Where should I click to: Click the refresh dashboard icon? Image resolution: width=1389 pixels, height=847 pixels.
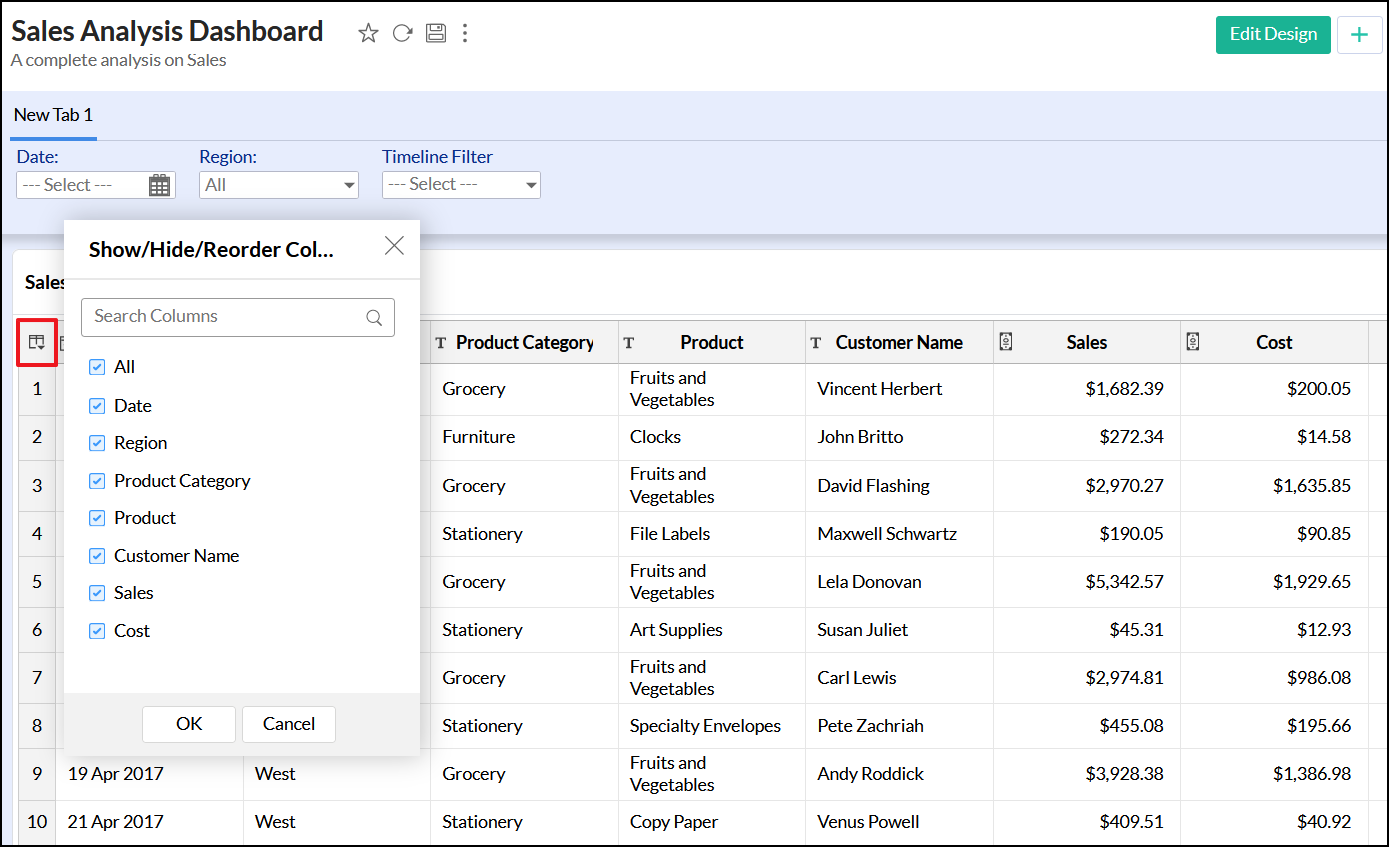point(402,34)
